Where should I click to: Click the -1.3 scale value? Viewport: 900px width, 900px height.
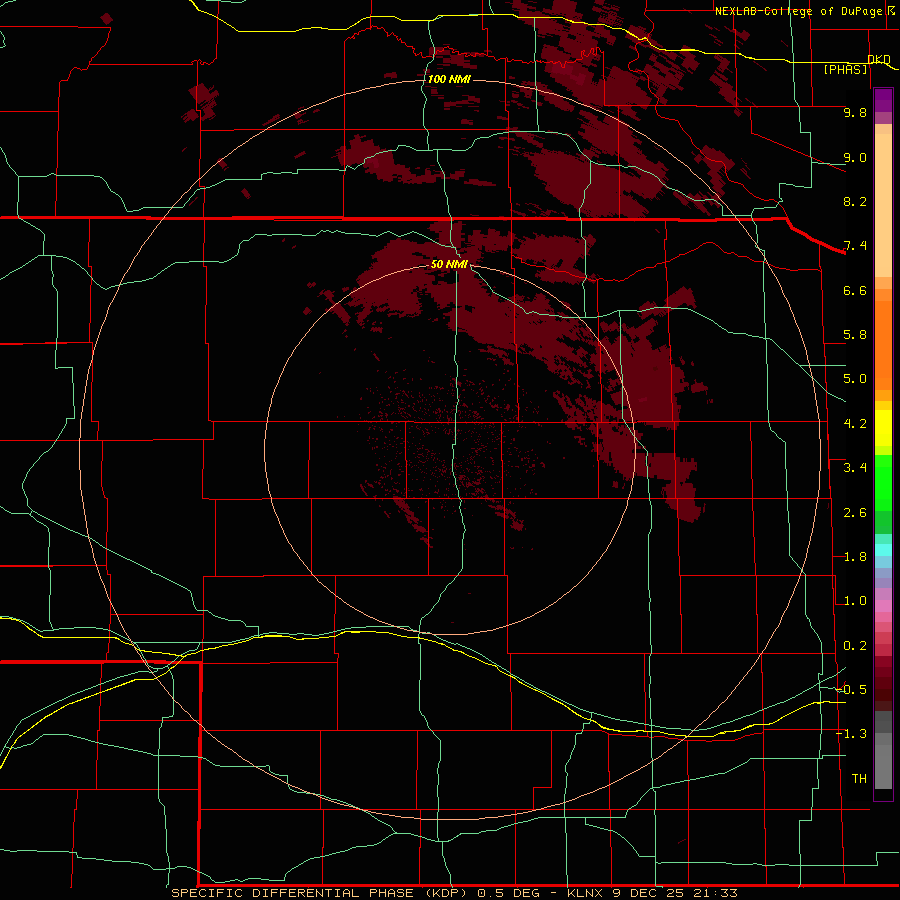pyautogui.click(x=852, y=734)
